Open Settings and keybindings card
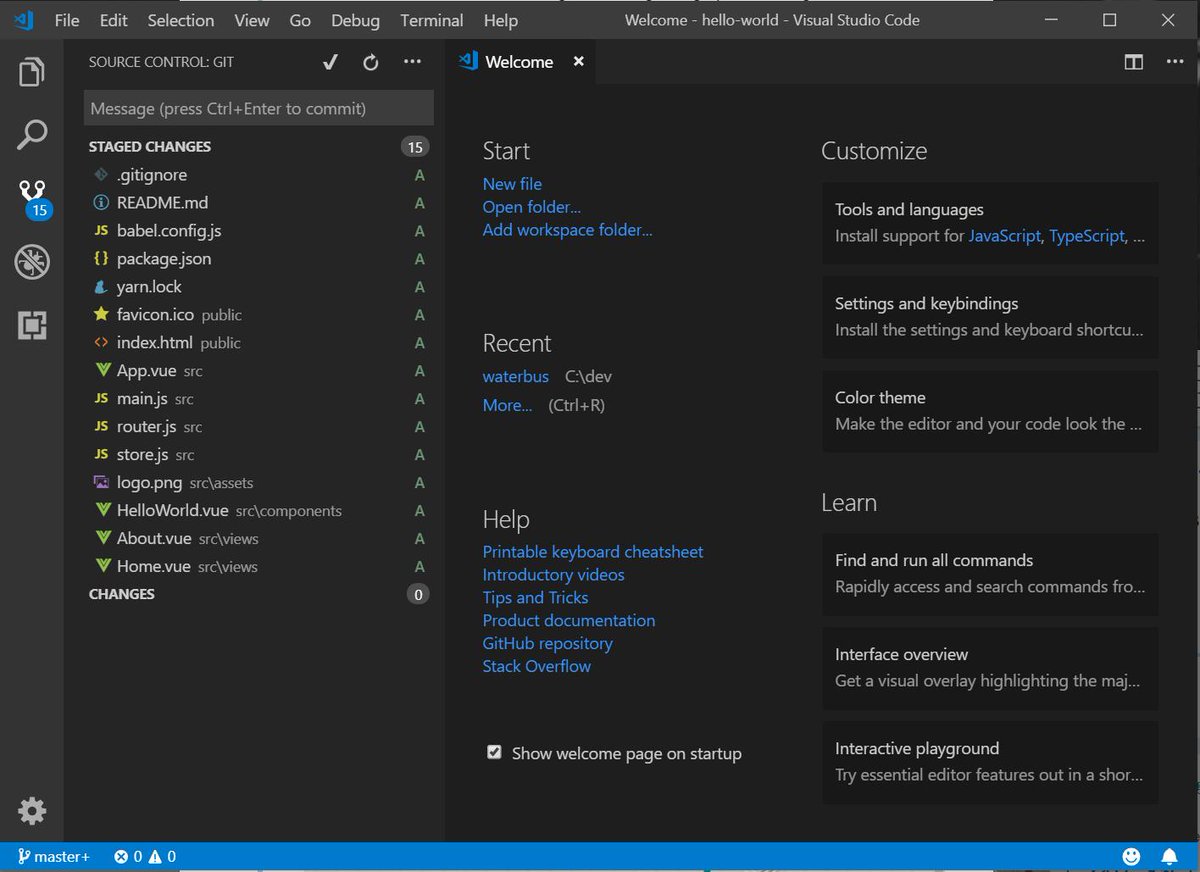This screenshot has height=872, width=1200. coord(990,317)
